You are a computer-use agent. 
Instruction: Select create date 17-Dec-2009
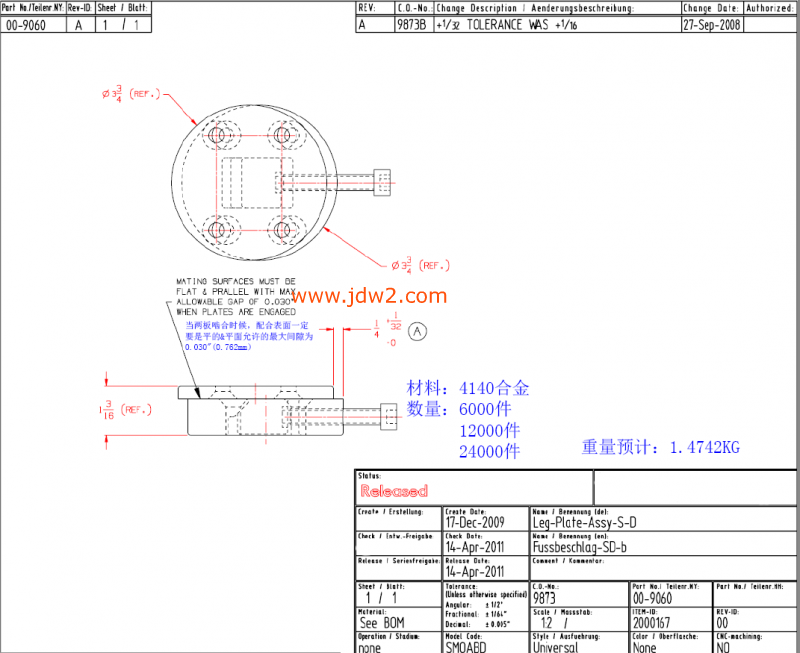click(x=475, y=522)
